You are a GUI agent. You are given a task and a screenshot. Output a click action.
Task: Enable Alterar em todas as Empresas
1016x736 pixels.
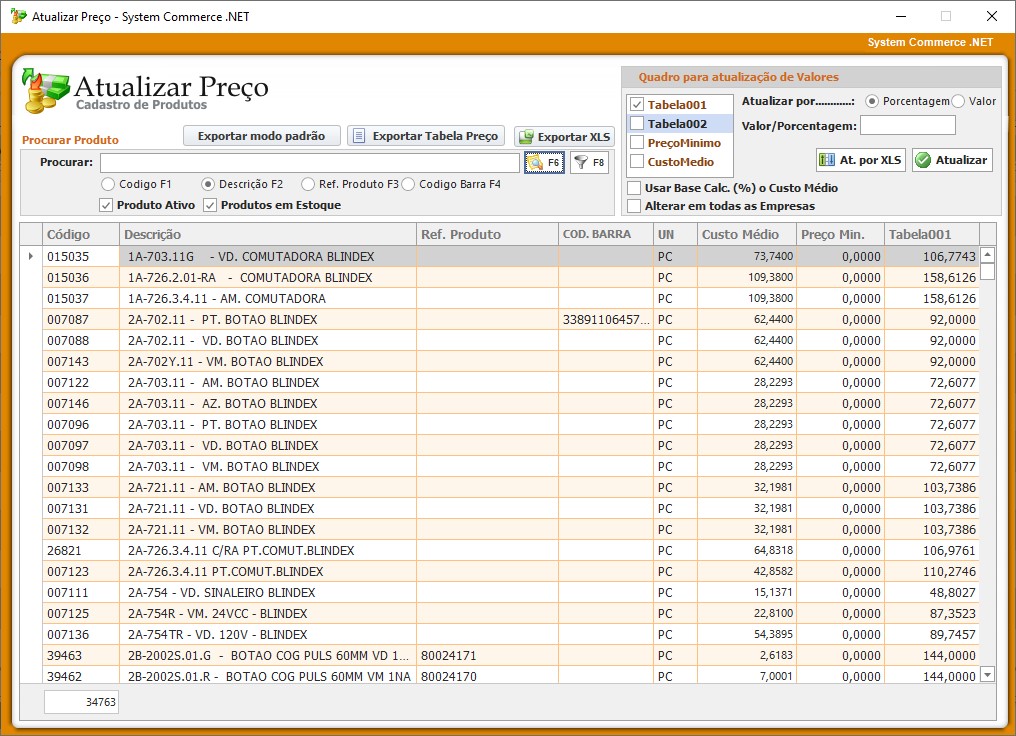tap(634, 206)
